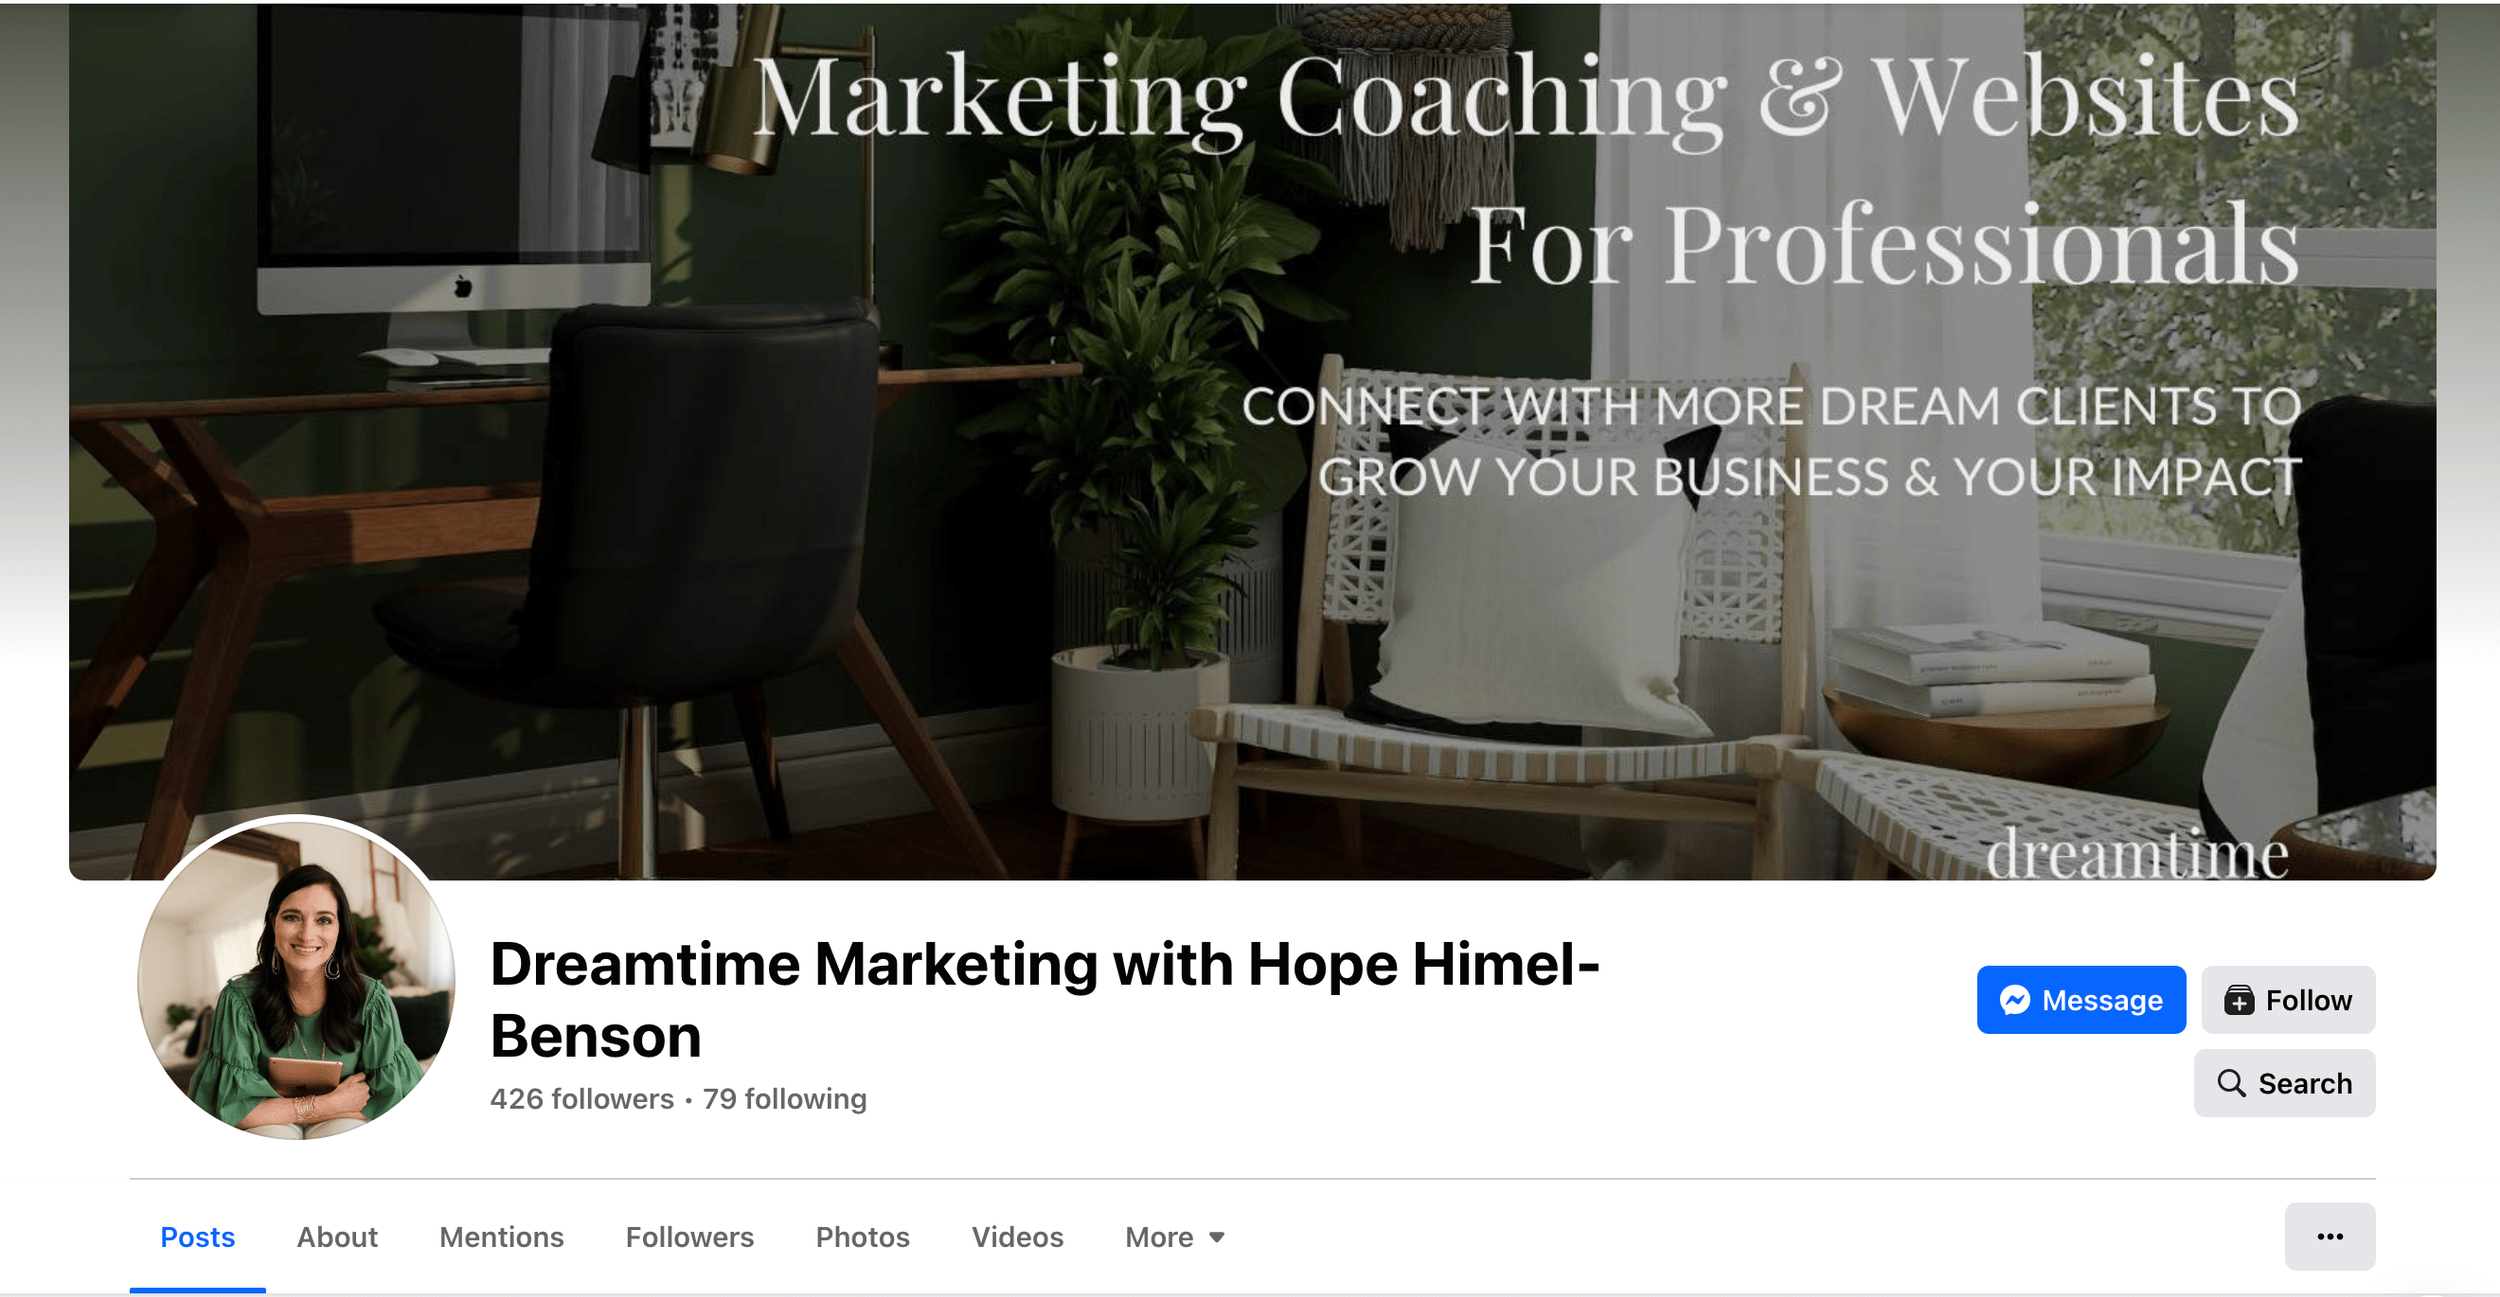
Task: View the round profile picture
Action: point(296,977)
